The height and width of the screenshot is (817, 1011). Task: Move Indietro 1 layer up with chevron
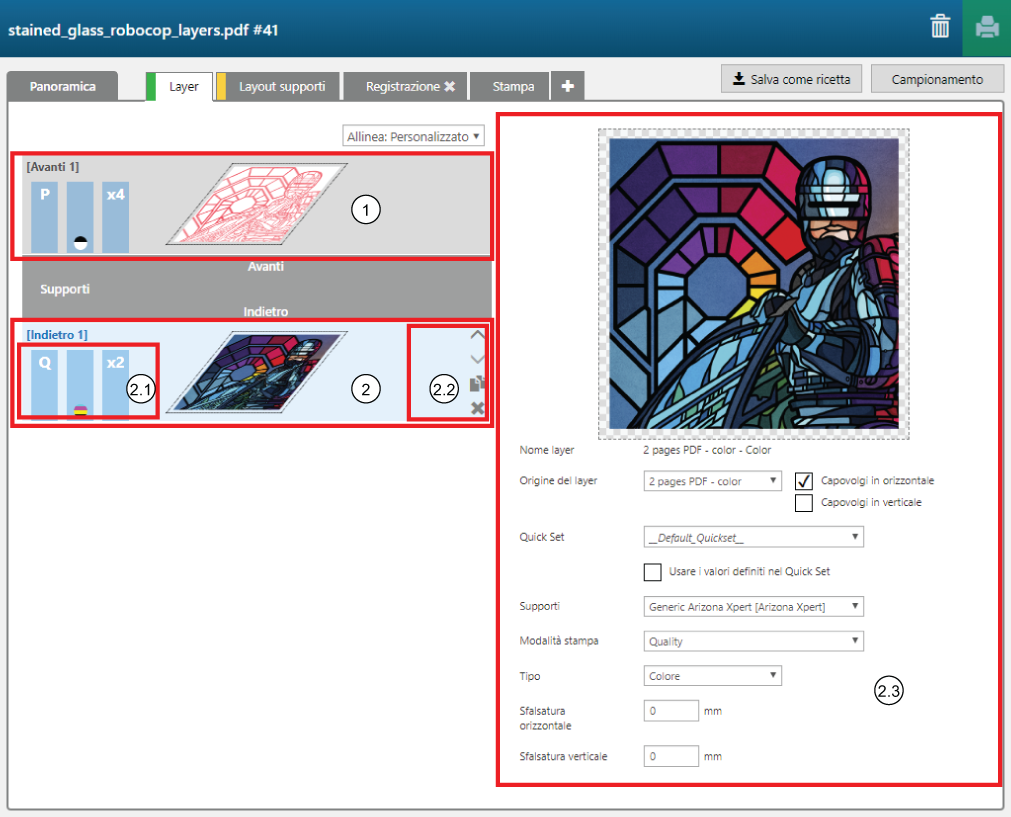(477, 334)
